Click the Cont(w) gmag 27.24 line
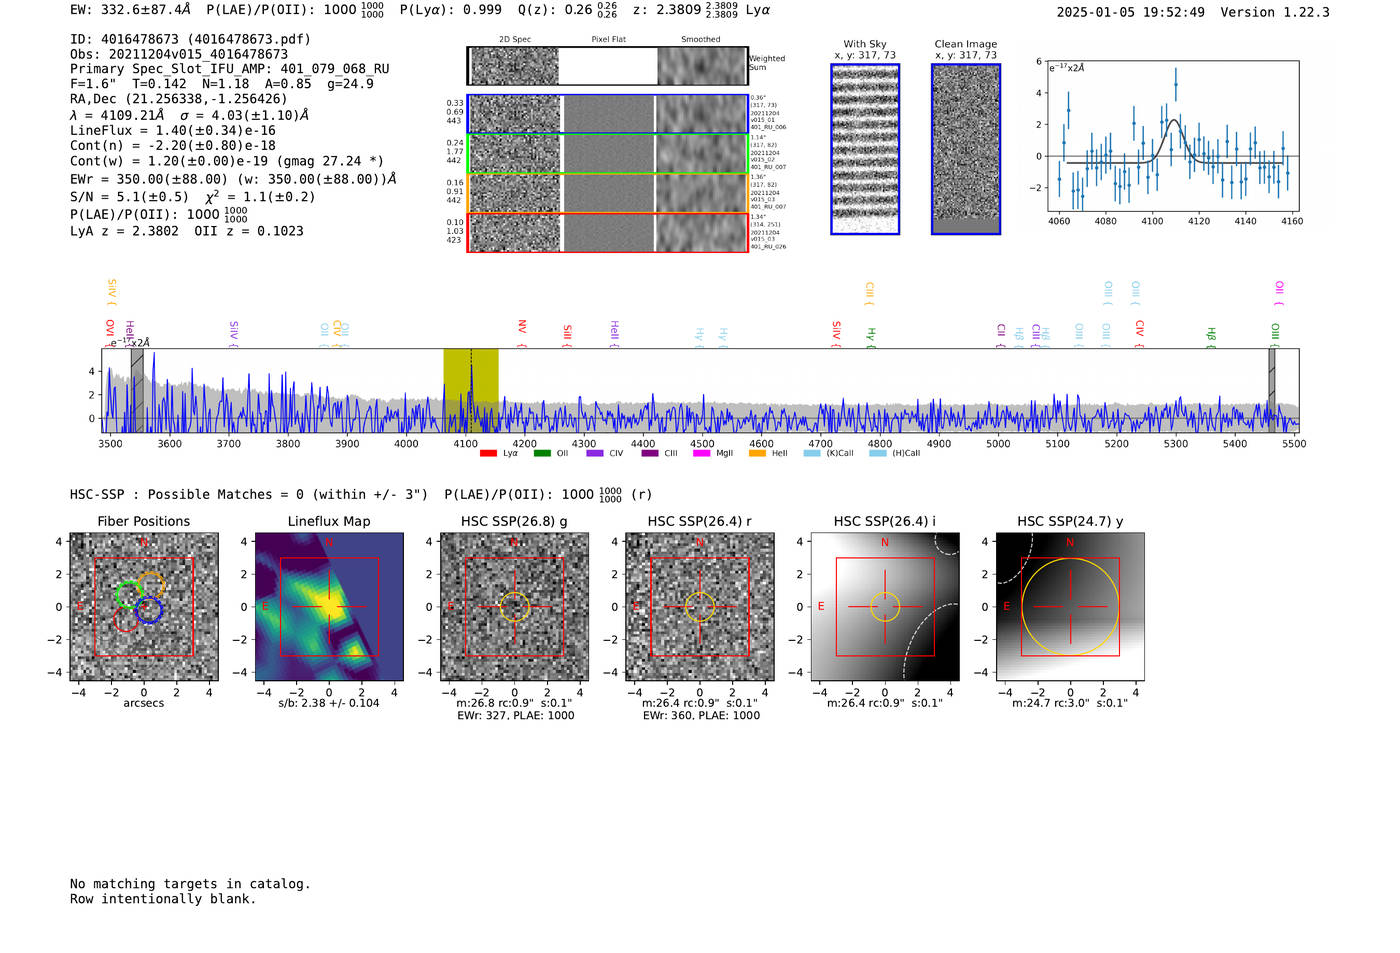The height and width of the screenshot is (953, 1400). click(227, 161)
